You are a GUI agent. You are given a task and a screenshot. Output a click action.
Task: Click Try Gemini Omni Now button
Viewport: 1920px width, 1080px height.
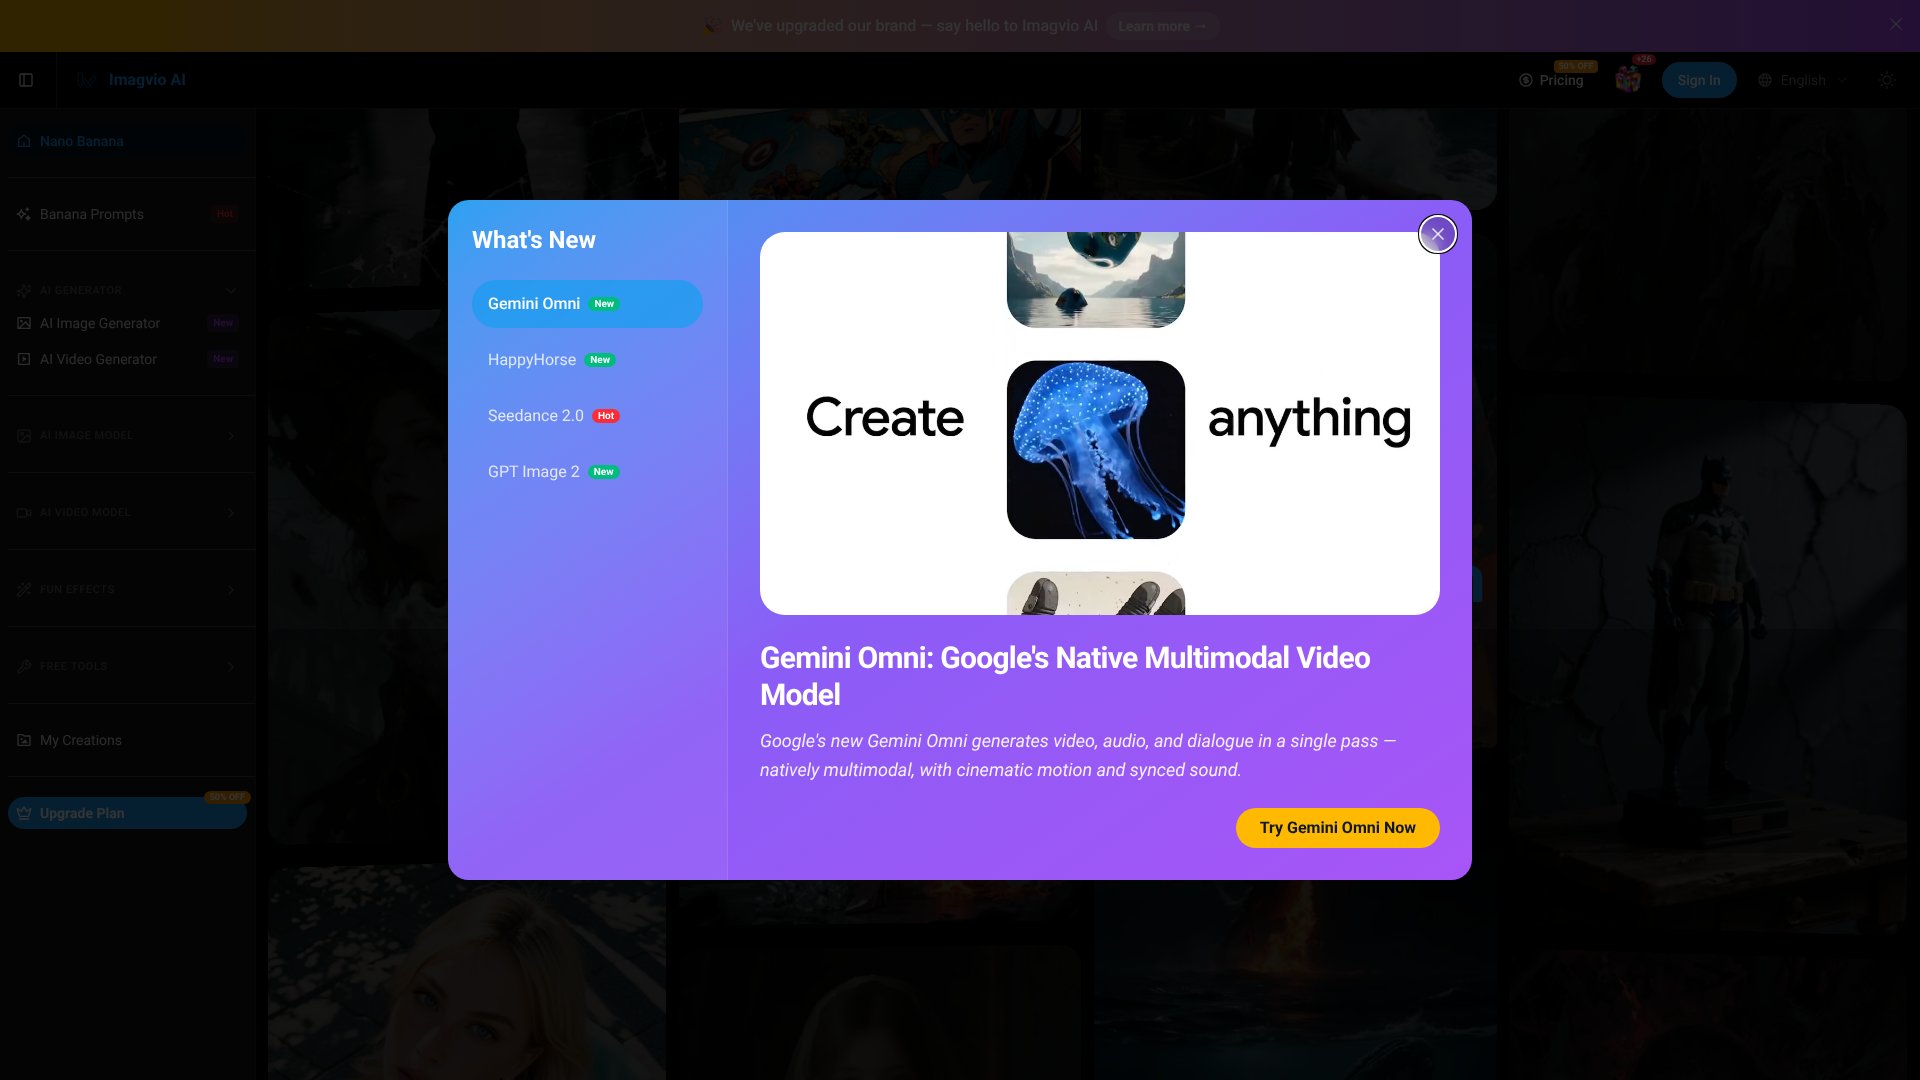(1337, 828)
